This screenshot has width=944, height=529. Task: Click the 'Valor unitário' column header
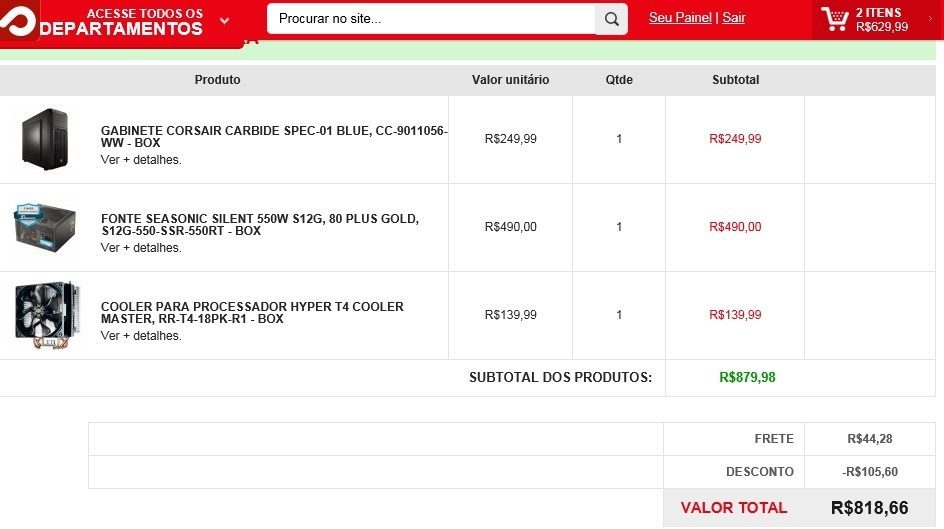(511, 79)
